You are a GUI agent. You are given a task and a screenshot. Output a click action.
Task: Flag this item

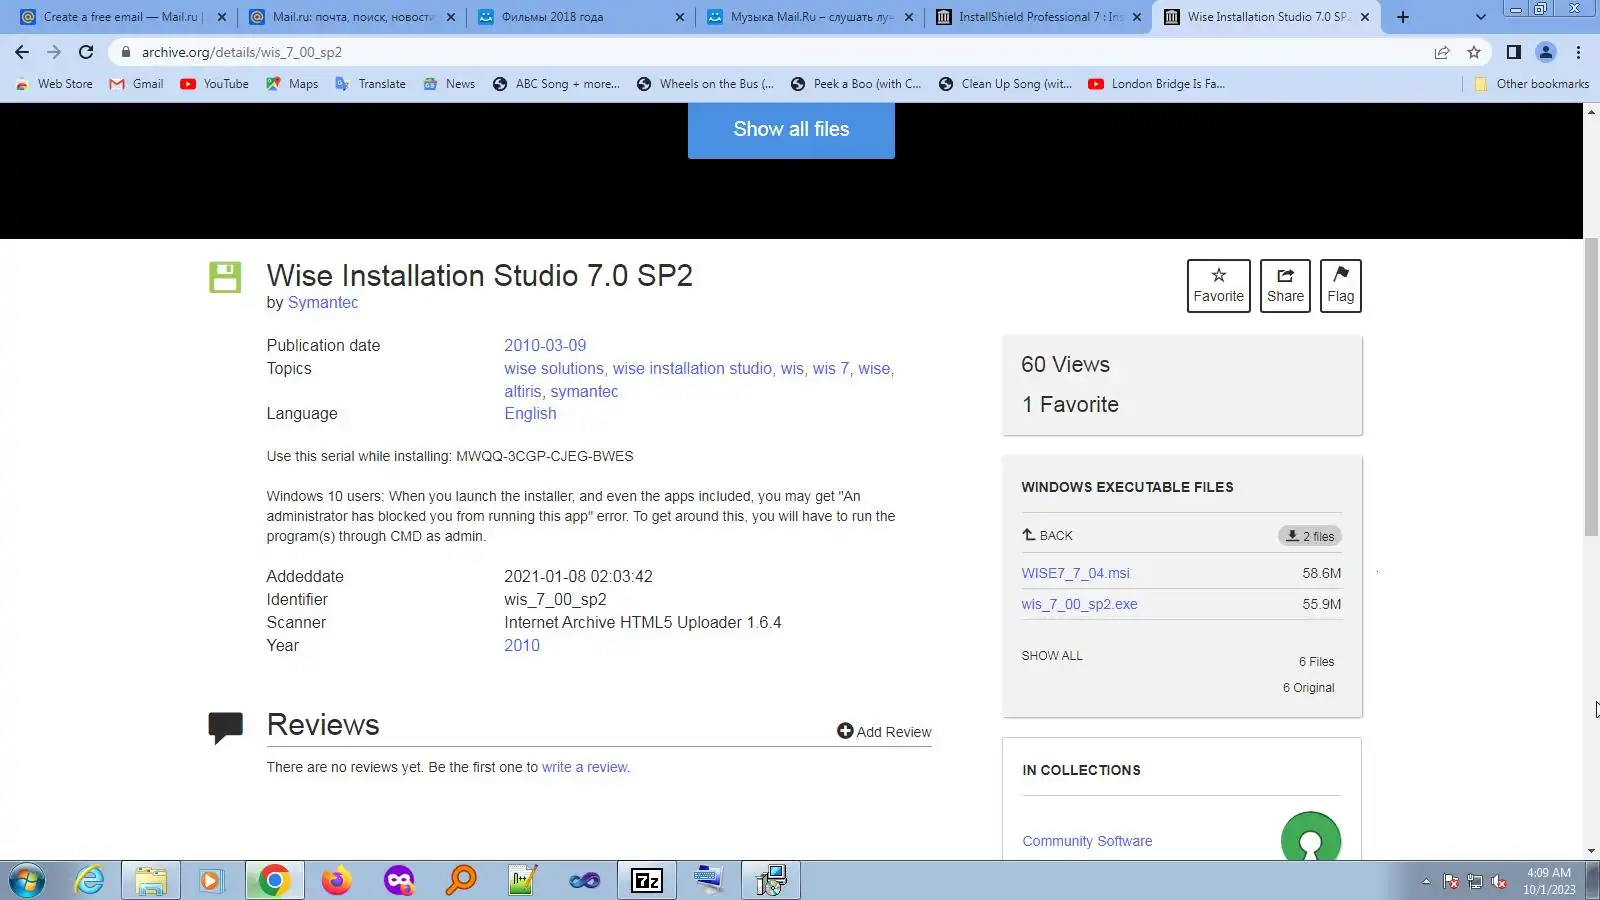point(1340,286)
